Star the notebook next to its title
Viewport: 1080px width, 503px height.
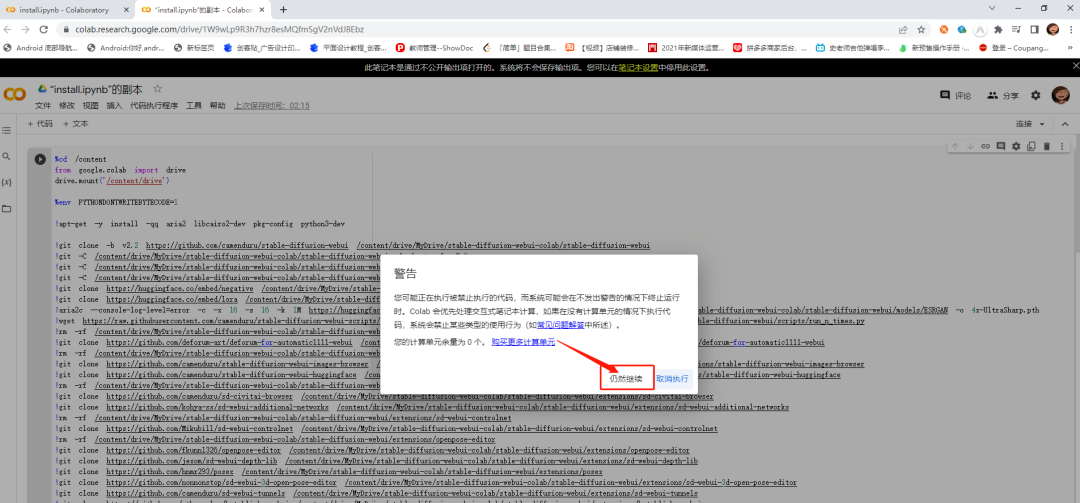157,89
